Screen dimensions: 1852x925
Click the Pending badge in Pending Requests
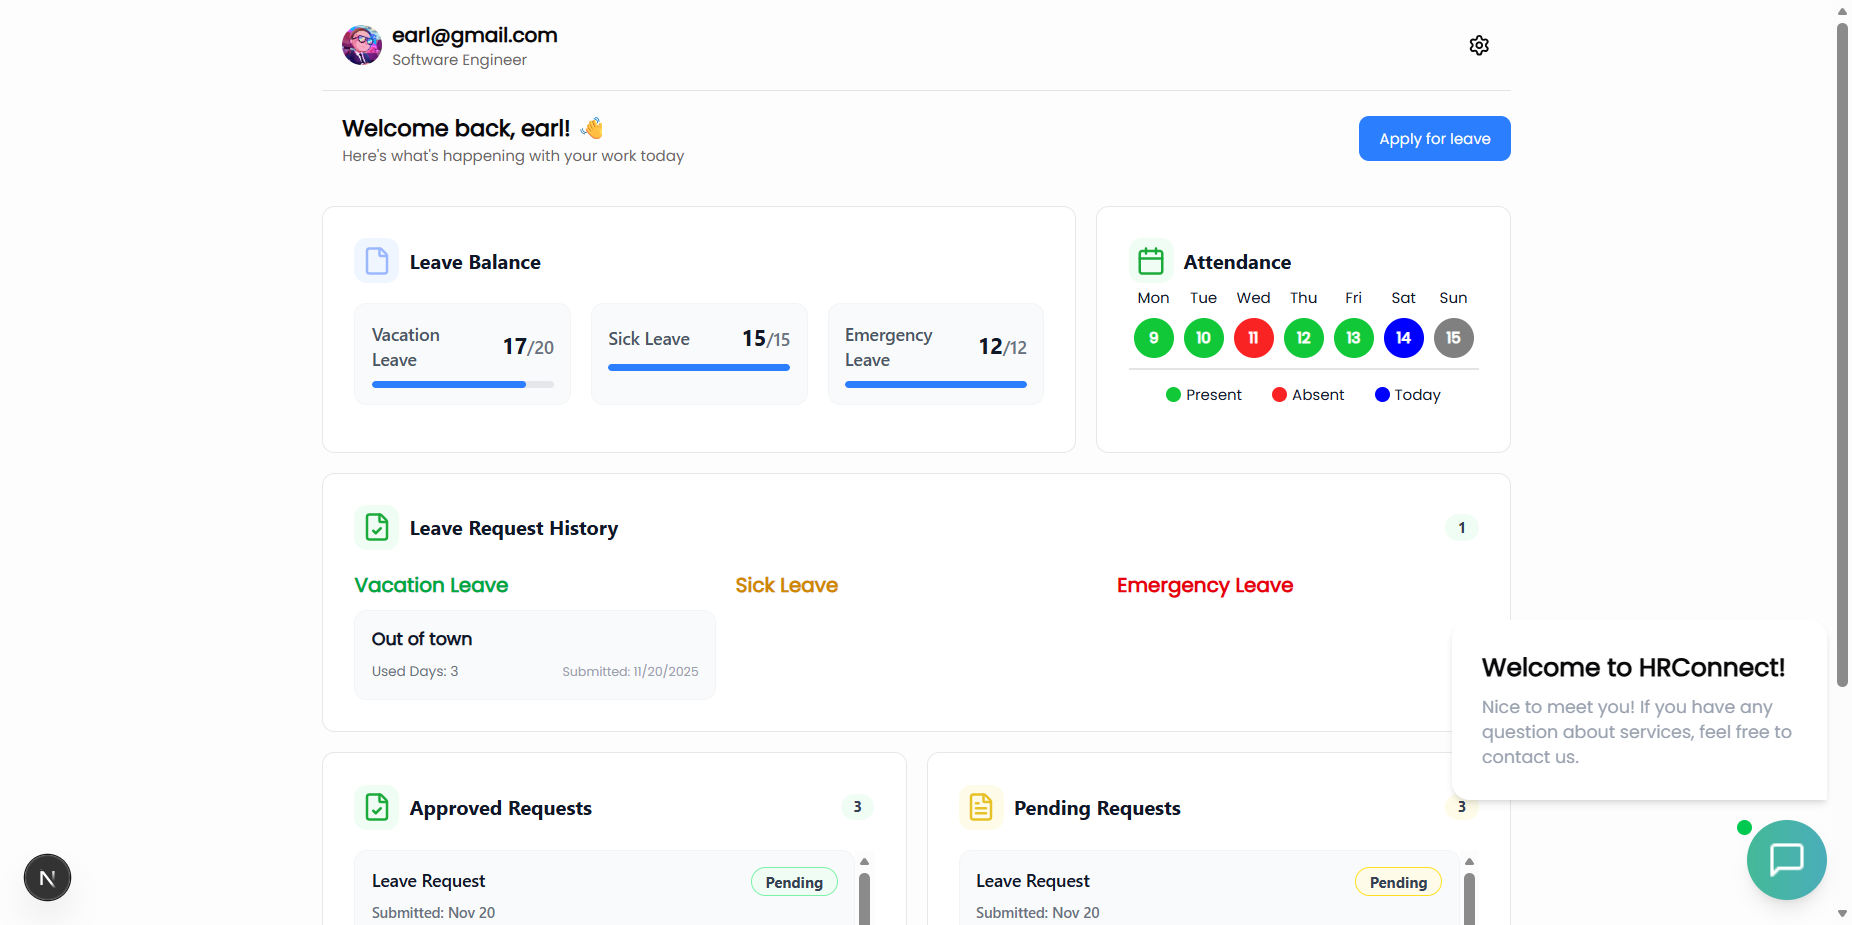click(x=1397, y=882)
